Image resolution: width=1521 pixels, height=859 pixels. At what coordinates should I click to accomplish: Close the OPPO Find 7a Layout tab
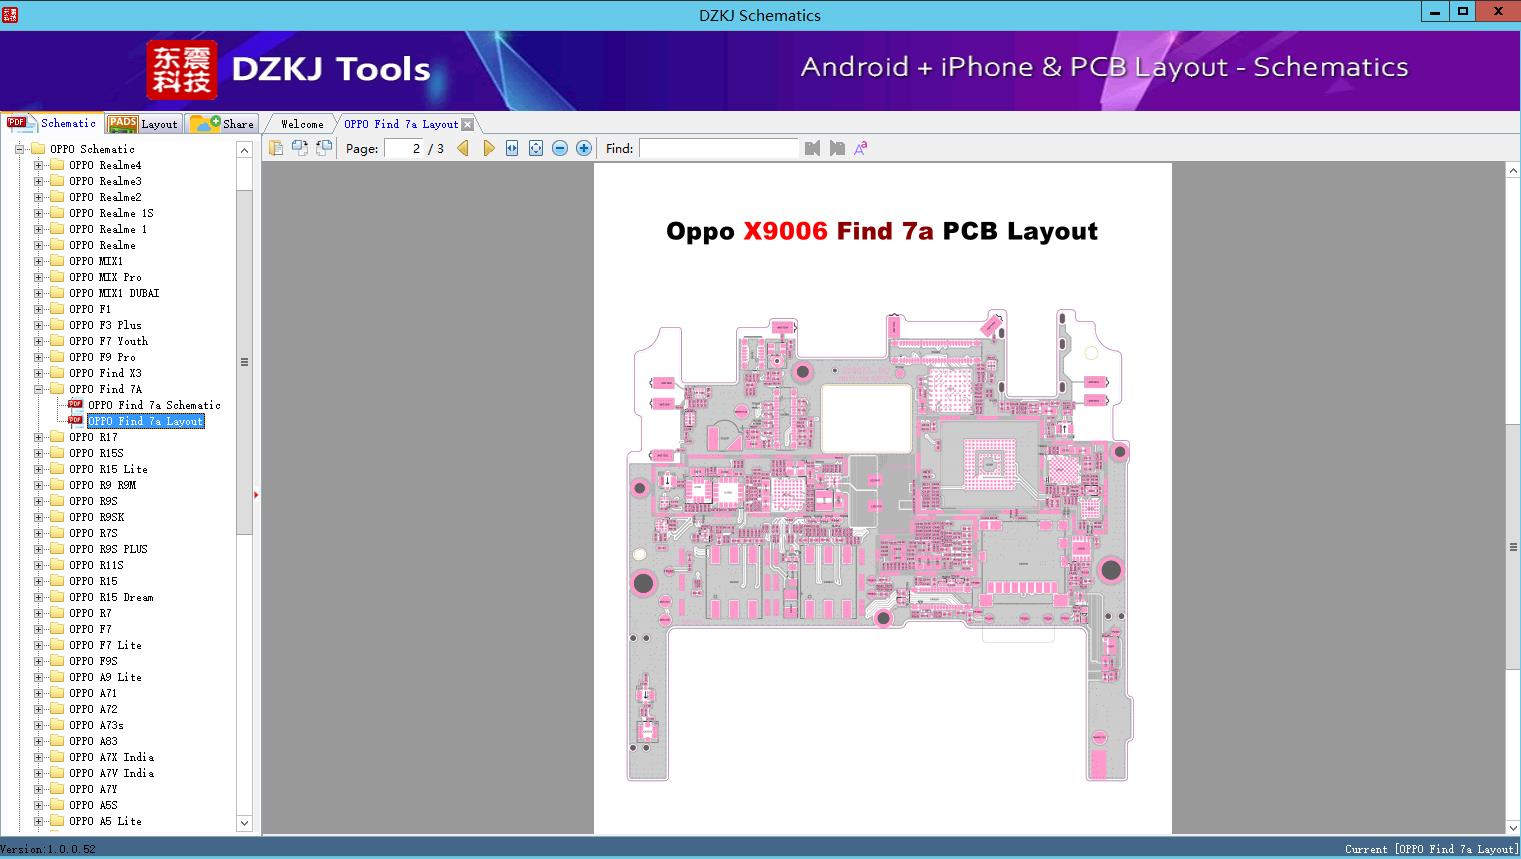(467, 124)
